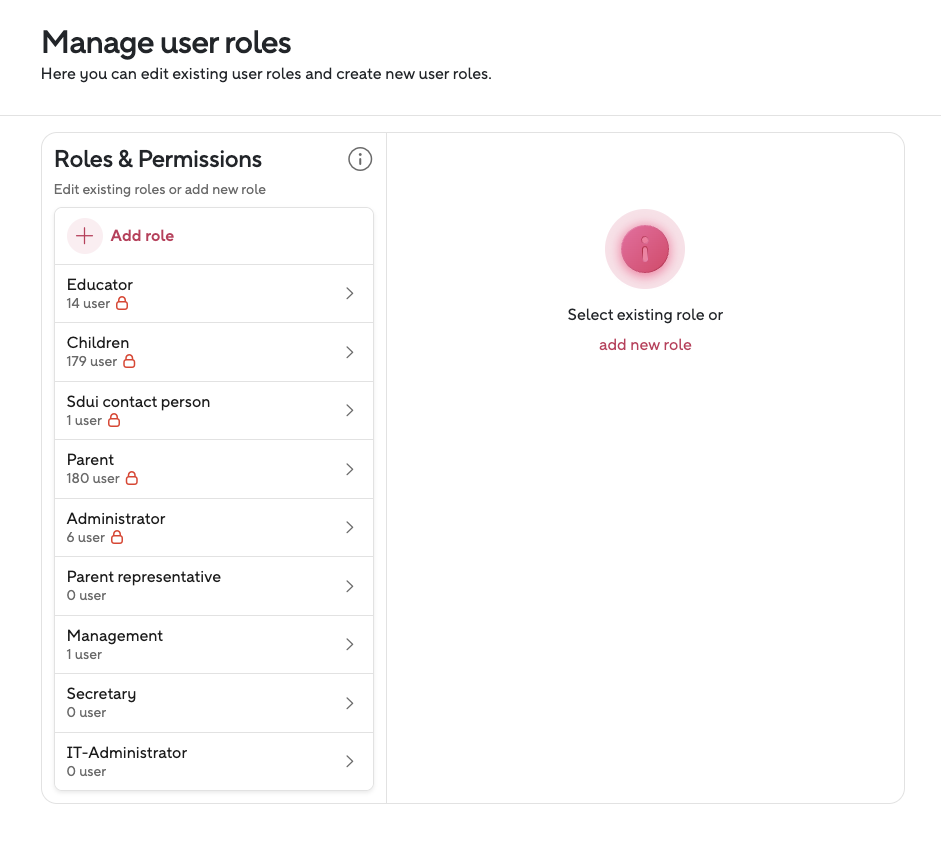Expand the Educator role chevron
Screen dimensions: 941x843
click(x=349, y=293)
